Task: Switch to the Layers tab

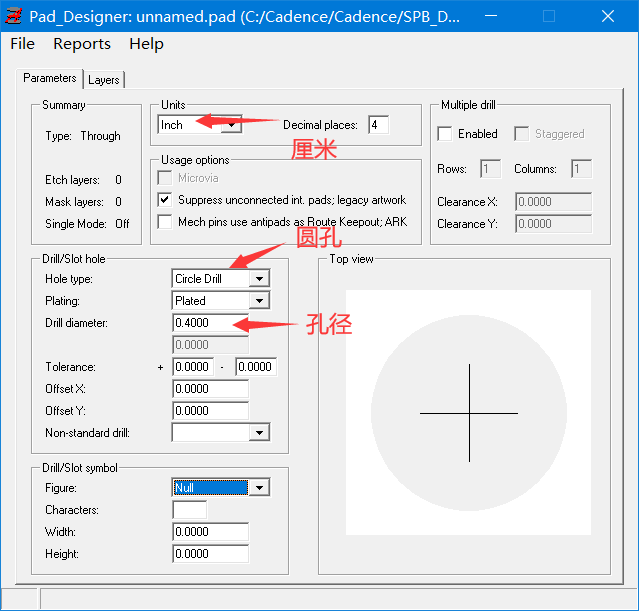Action: [x=103, y=80]
